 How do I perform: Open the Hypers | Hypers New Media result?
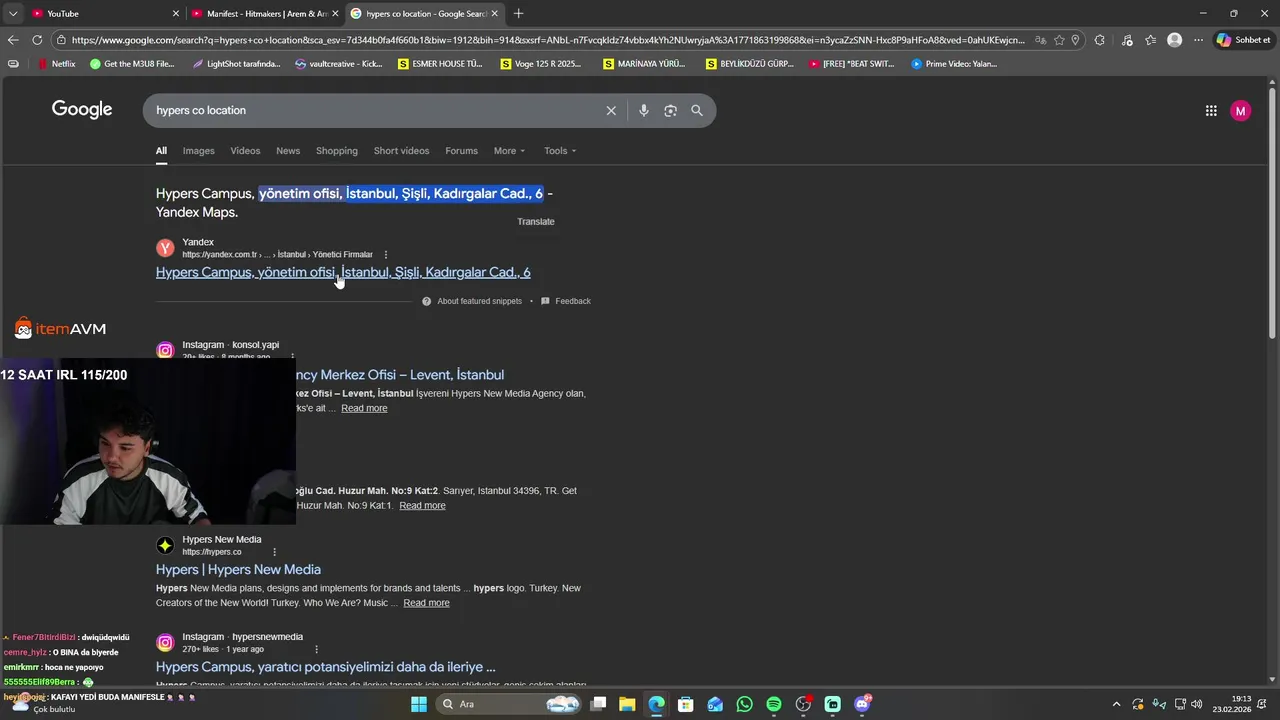(x=238, y=570)
